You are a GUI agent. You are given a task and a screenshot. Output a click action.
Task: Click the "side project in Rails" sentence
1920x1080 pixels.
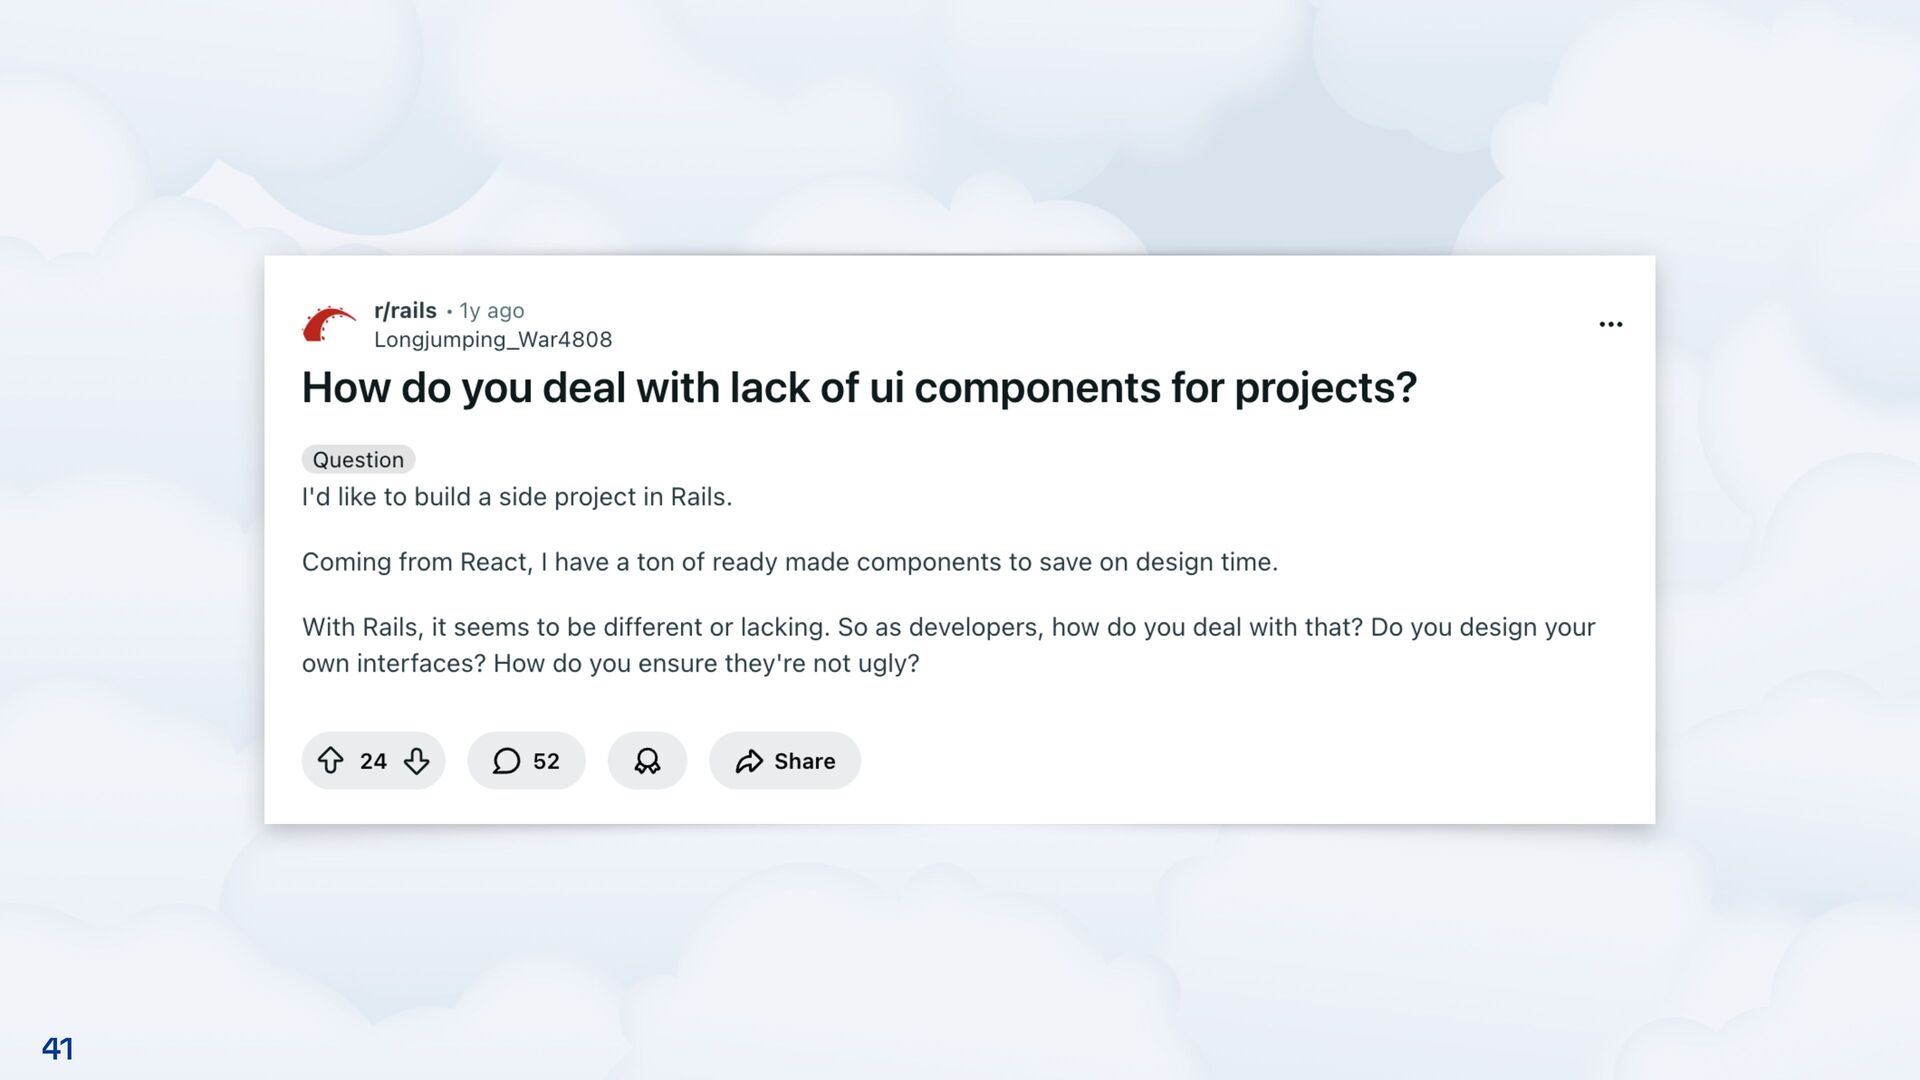(517, 497)
